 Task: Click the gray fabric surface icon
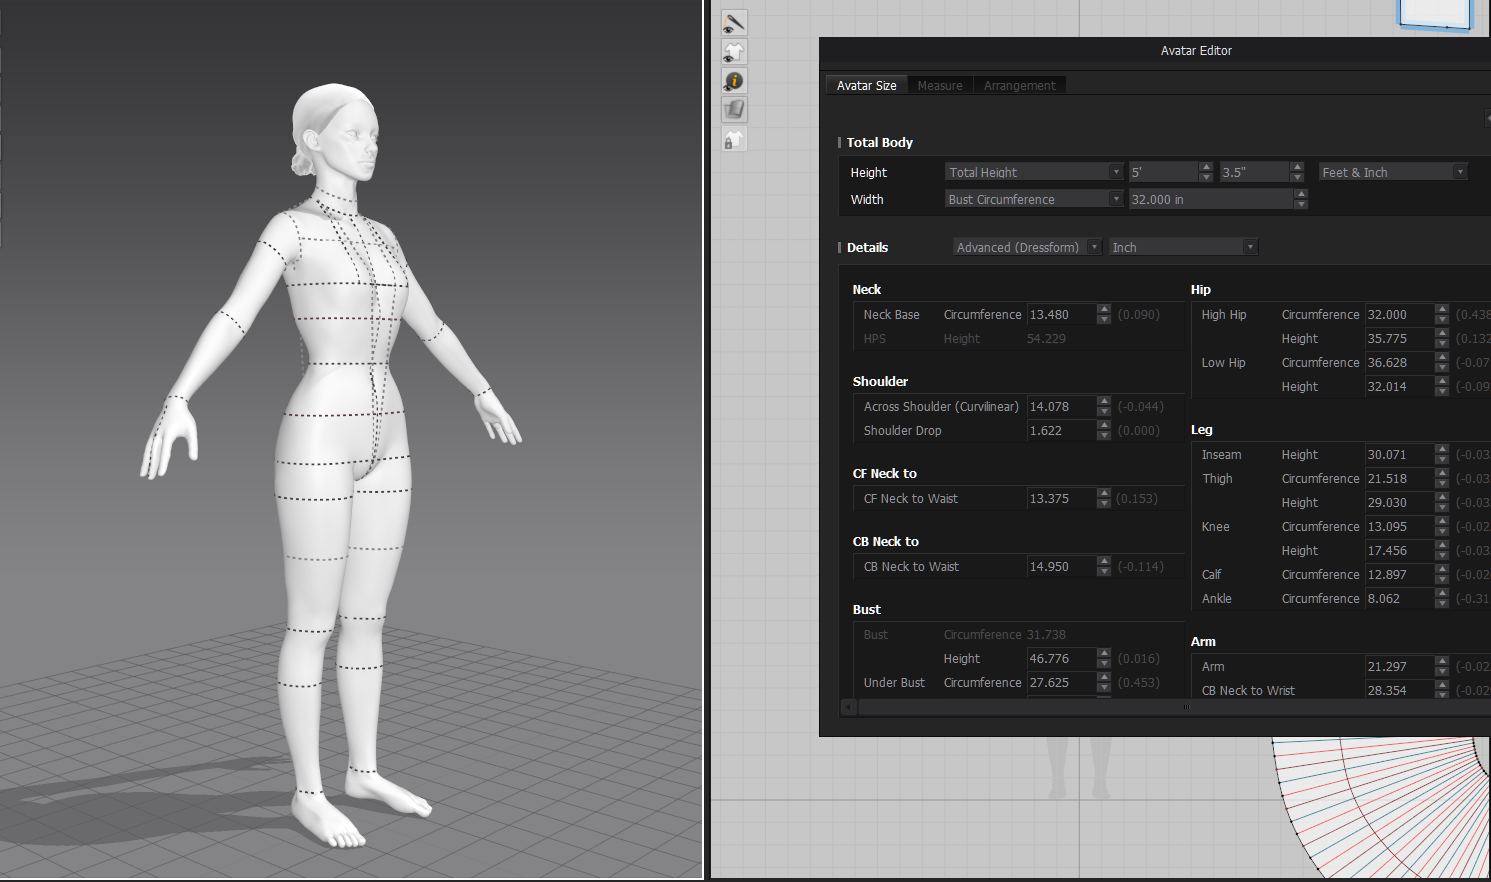tap(734, 110)
